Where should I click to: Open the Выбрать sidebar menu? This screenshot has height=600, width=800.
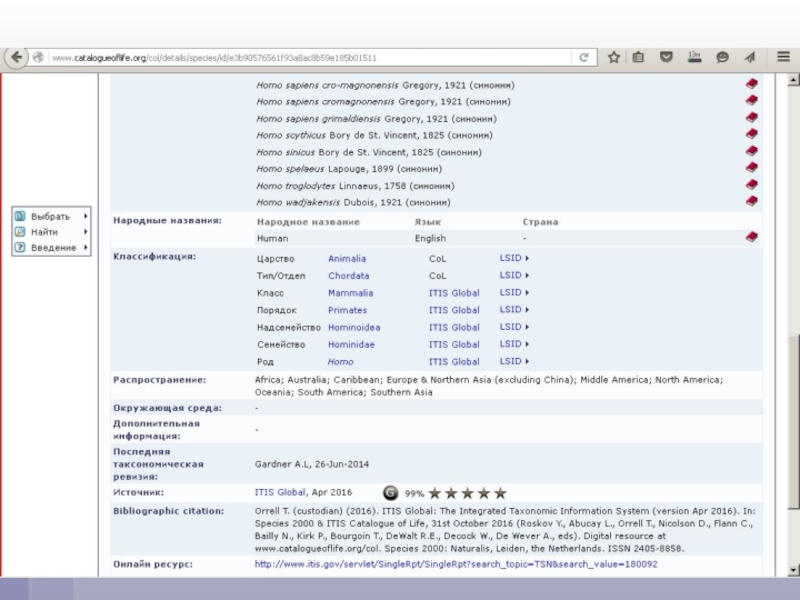51,216
